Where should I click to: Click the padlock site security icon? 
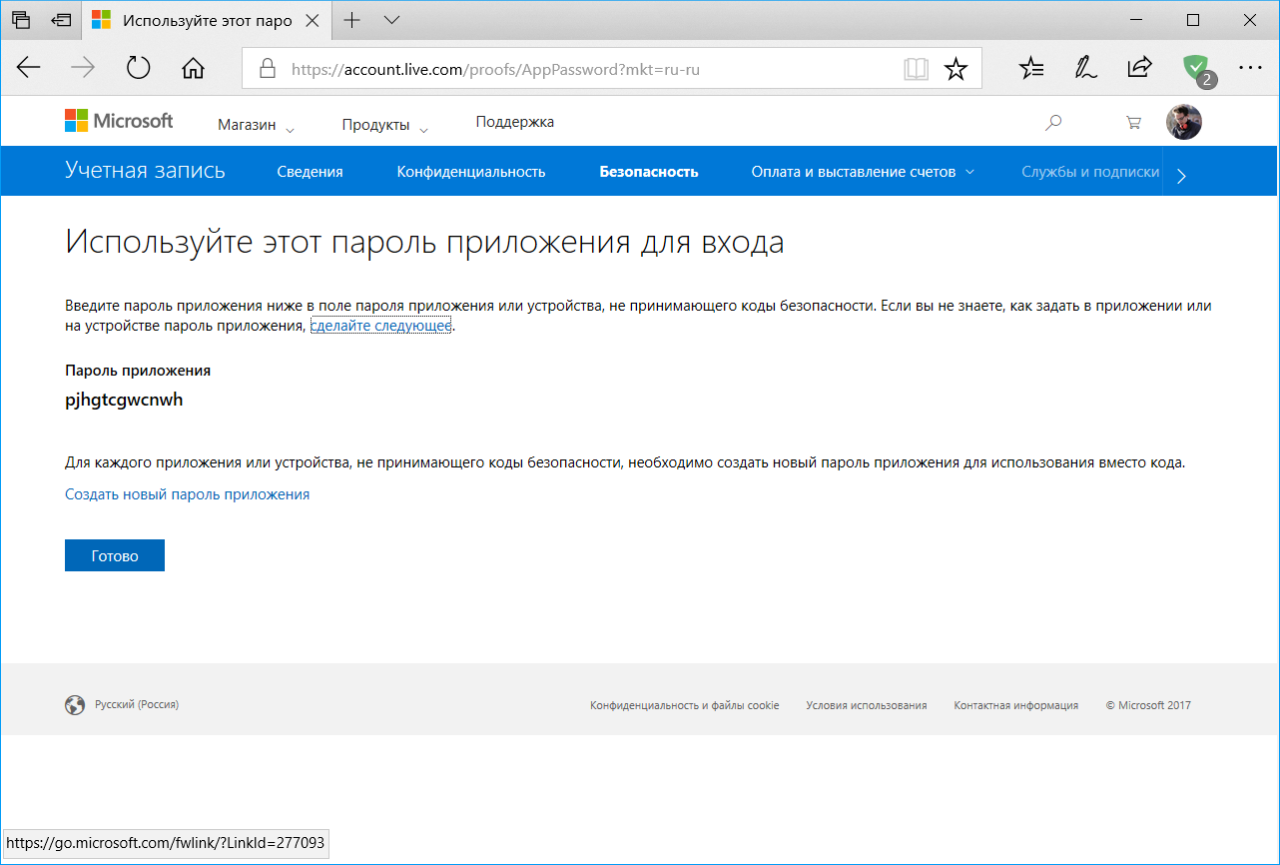coord(266,69)
